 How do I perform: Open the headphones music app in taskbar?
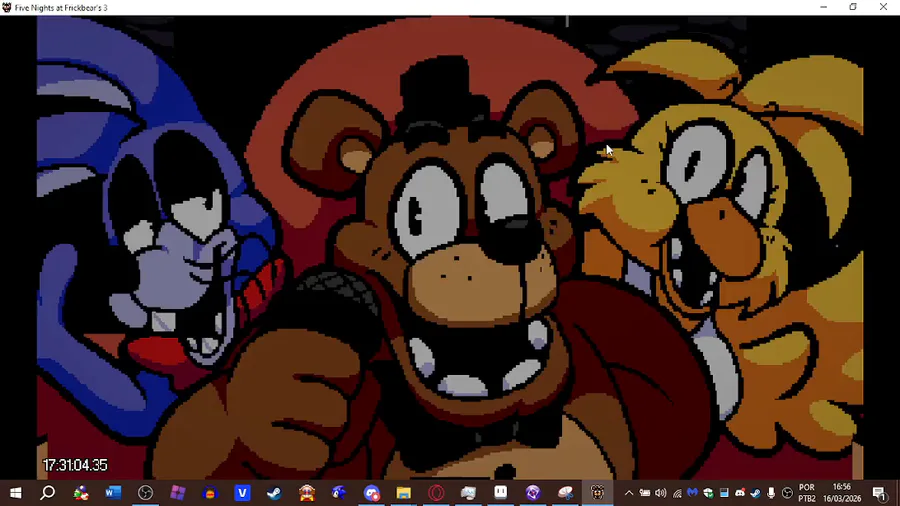pyautogui.click(x=210, y=493)
